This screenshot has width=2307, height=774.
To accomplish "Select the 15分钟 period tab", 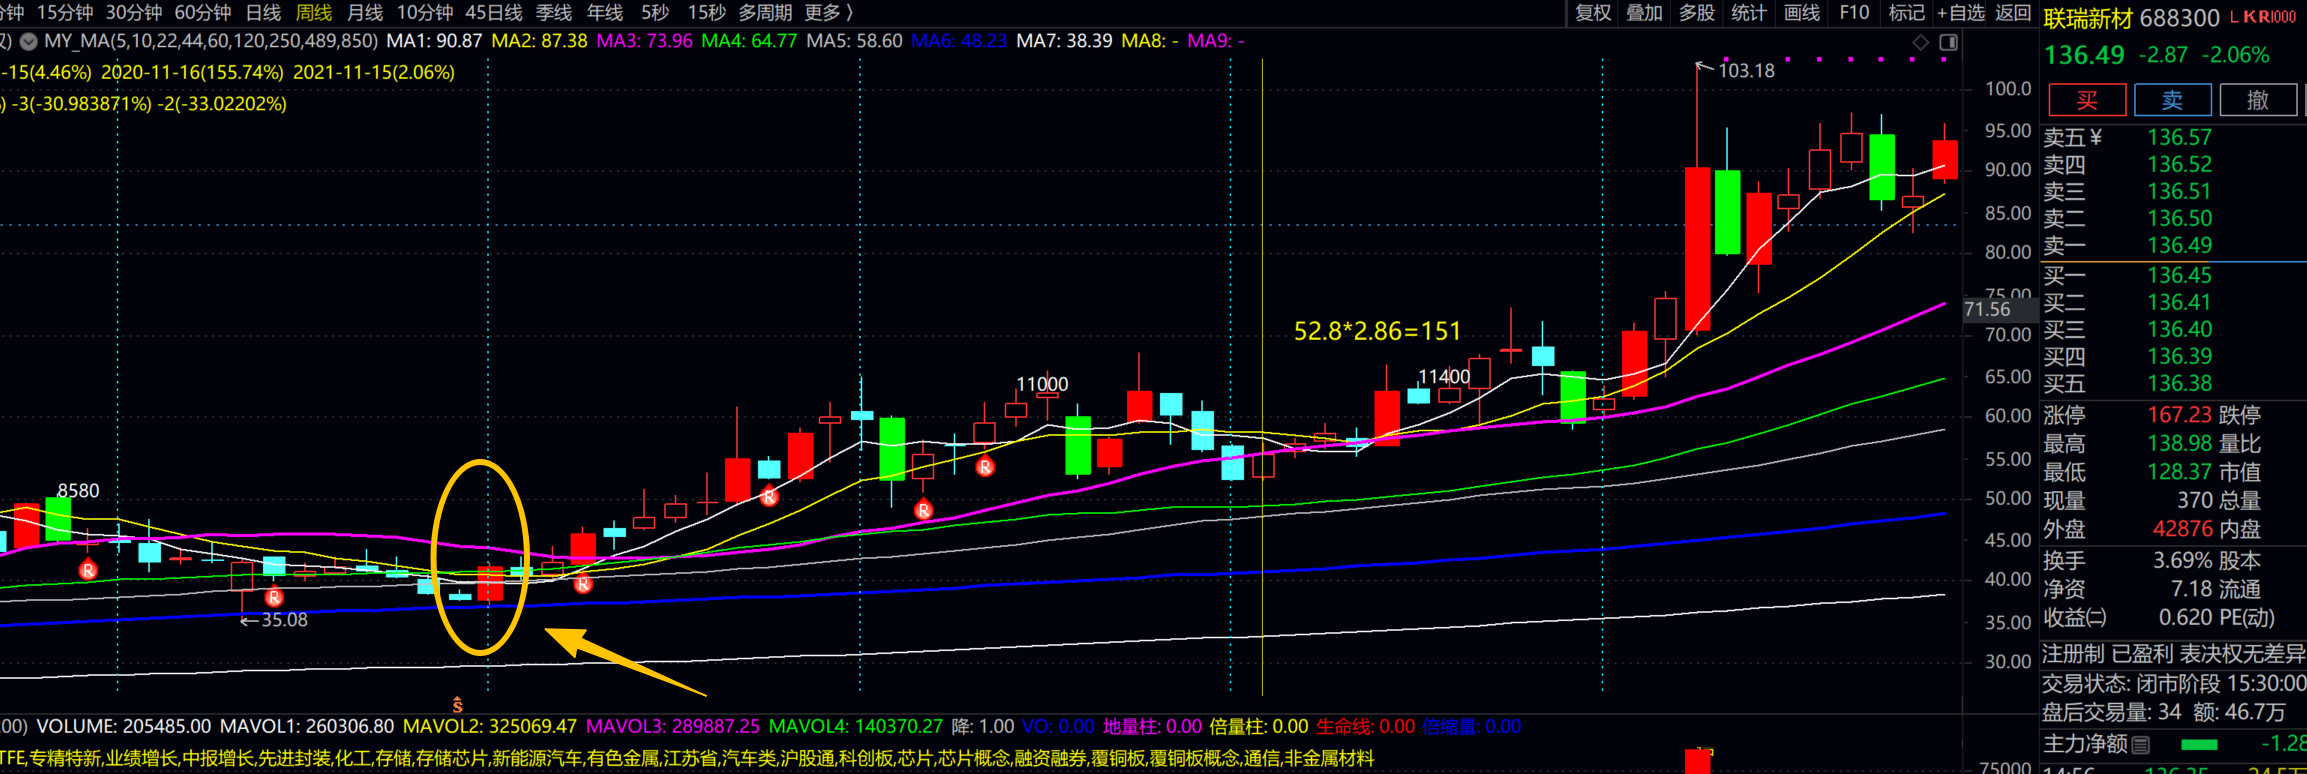I will point(65,13).
